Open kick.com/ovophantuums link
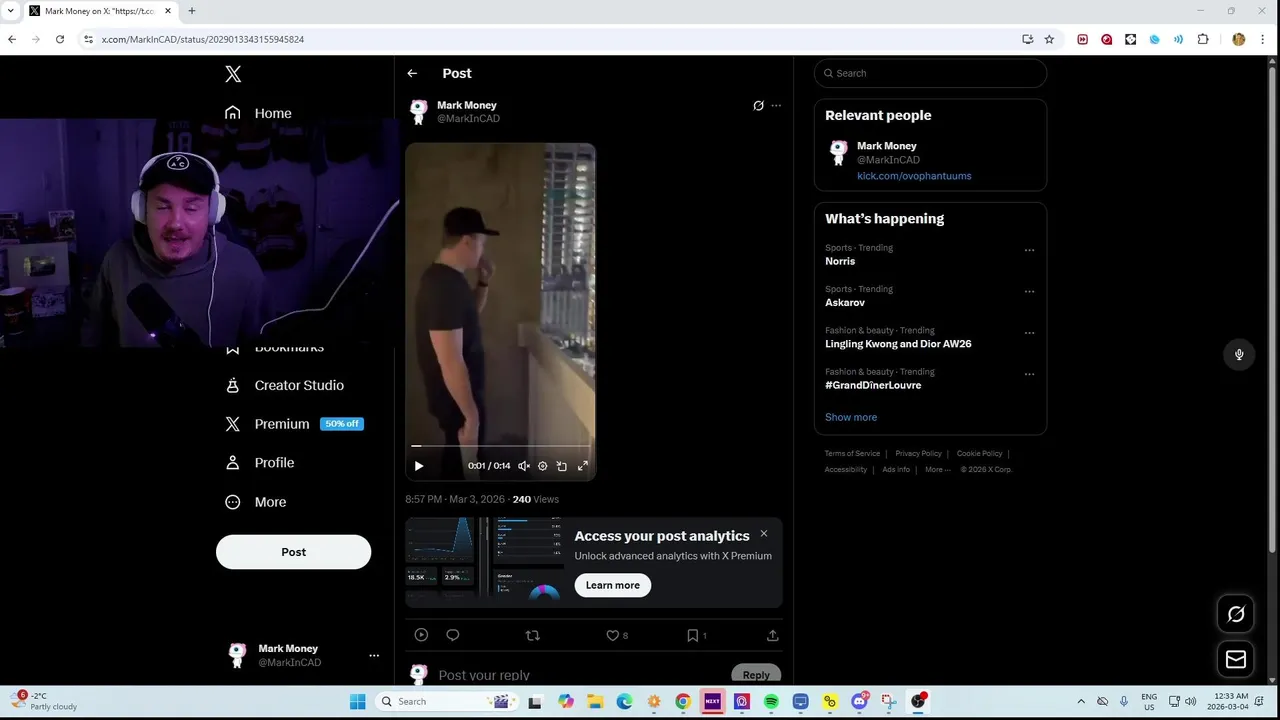Image resolution: width=1280 pixels, height=720 pixels. click(x=914, y=176)
